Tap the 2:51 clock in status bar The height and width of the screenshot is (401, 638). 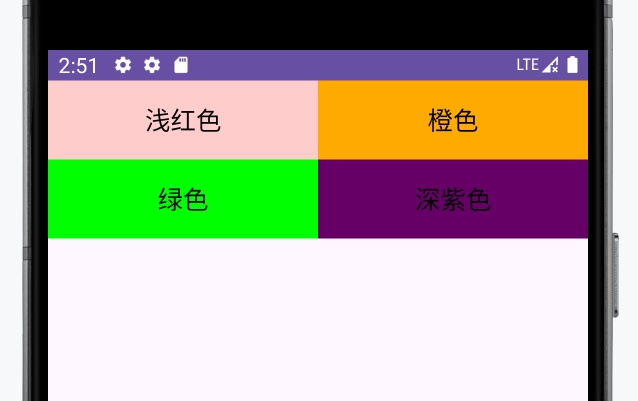[x=78, y=65]
